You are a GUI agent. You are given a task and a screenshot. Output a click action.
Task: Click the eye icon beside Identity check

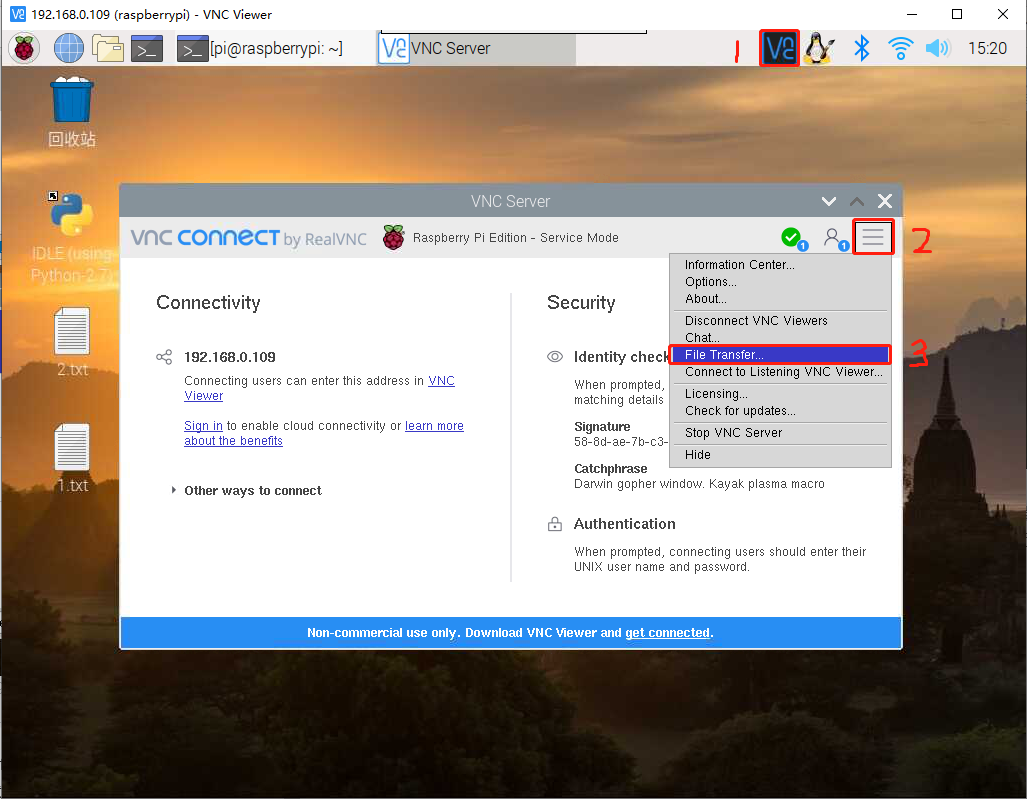click(555, 357)
